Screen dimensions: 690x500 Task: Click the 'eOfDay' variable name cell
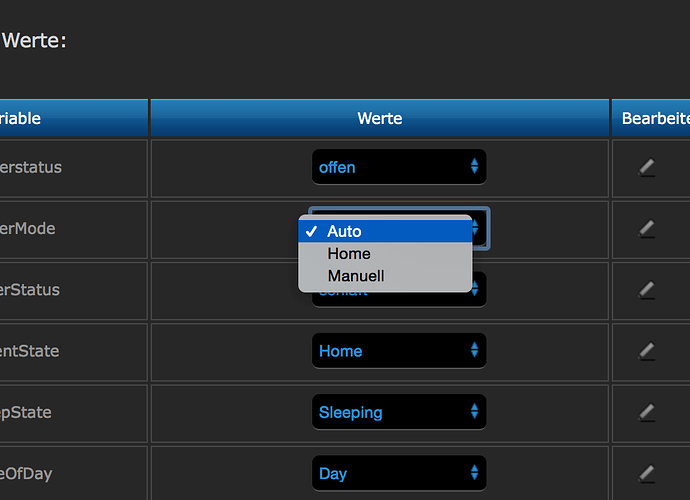(x=26, y=473)
